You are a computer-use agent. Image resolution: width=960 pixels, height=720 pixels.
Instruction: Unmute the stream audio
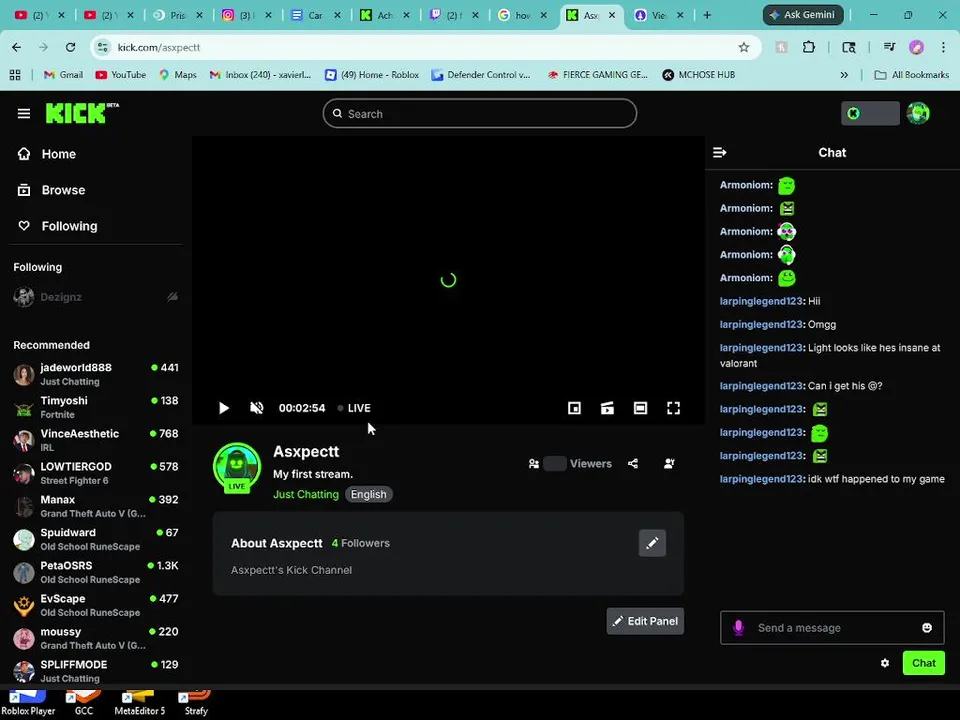click(x=257, y=408)
